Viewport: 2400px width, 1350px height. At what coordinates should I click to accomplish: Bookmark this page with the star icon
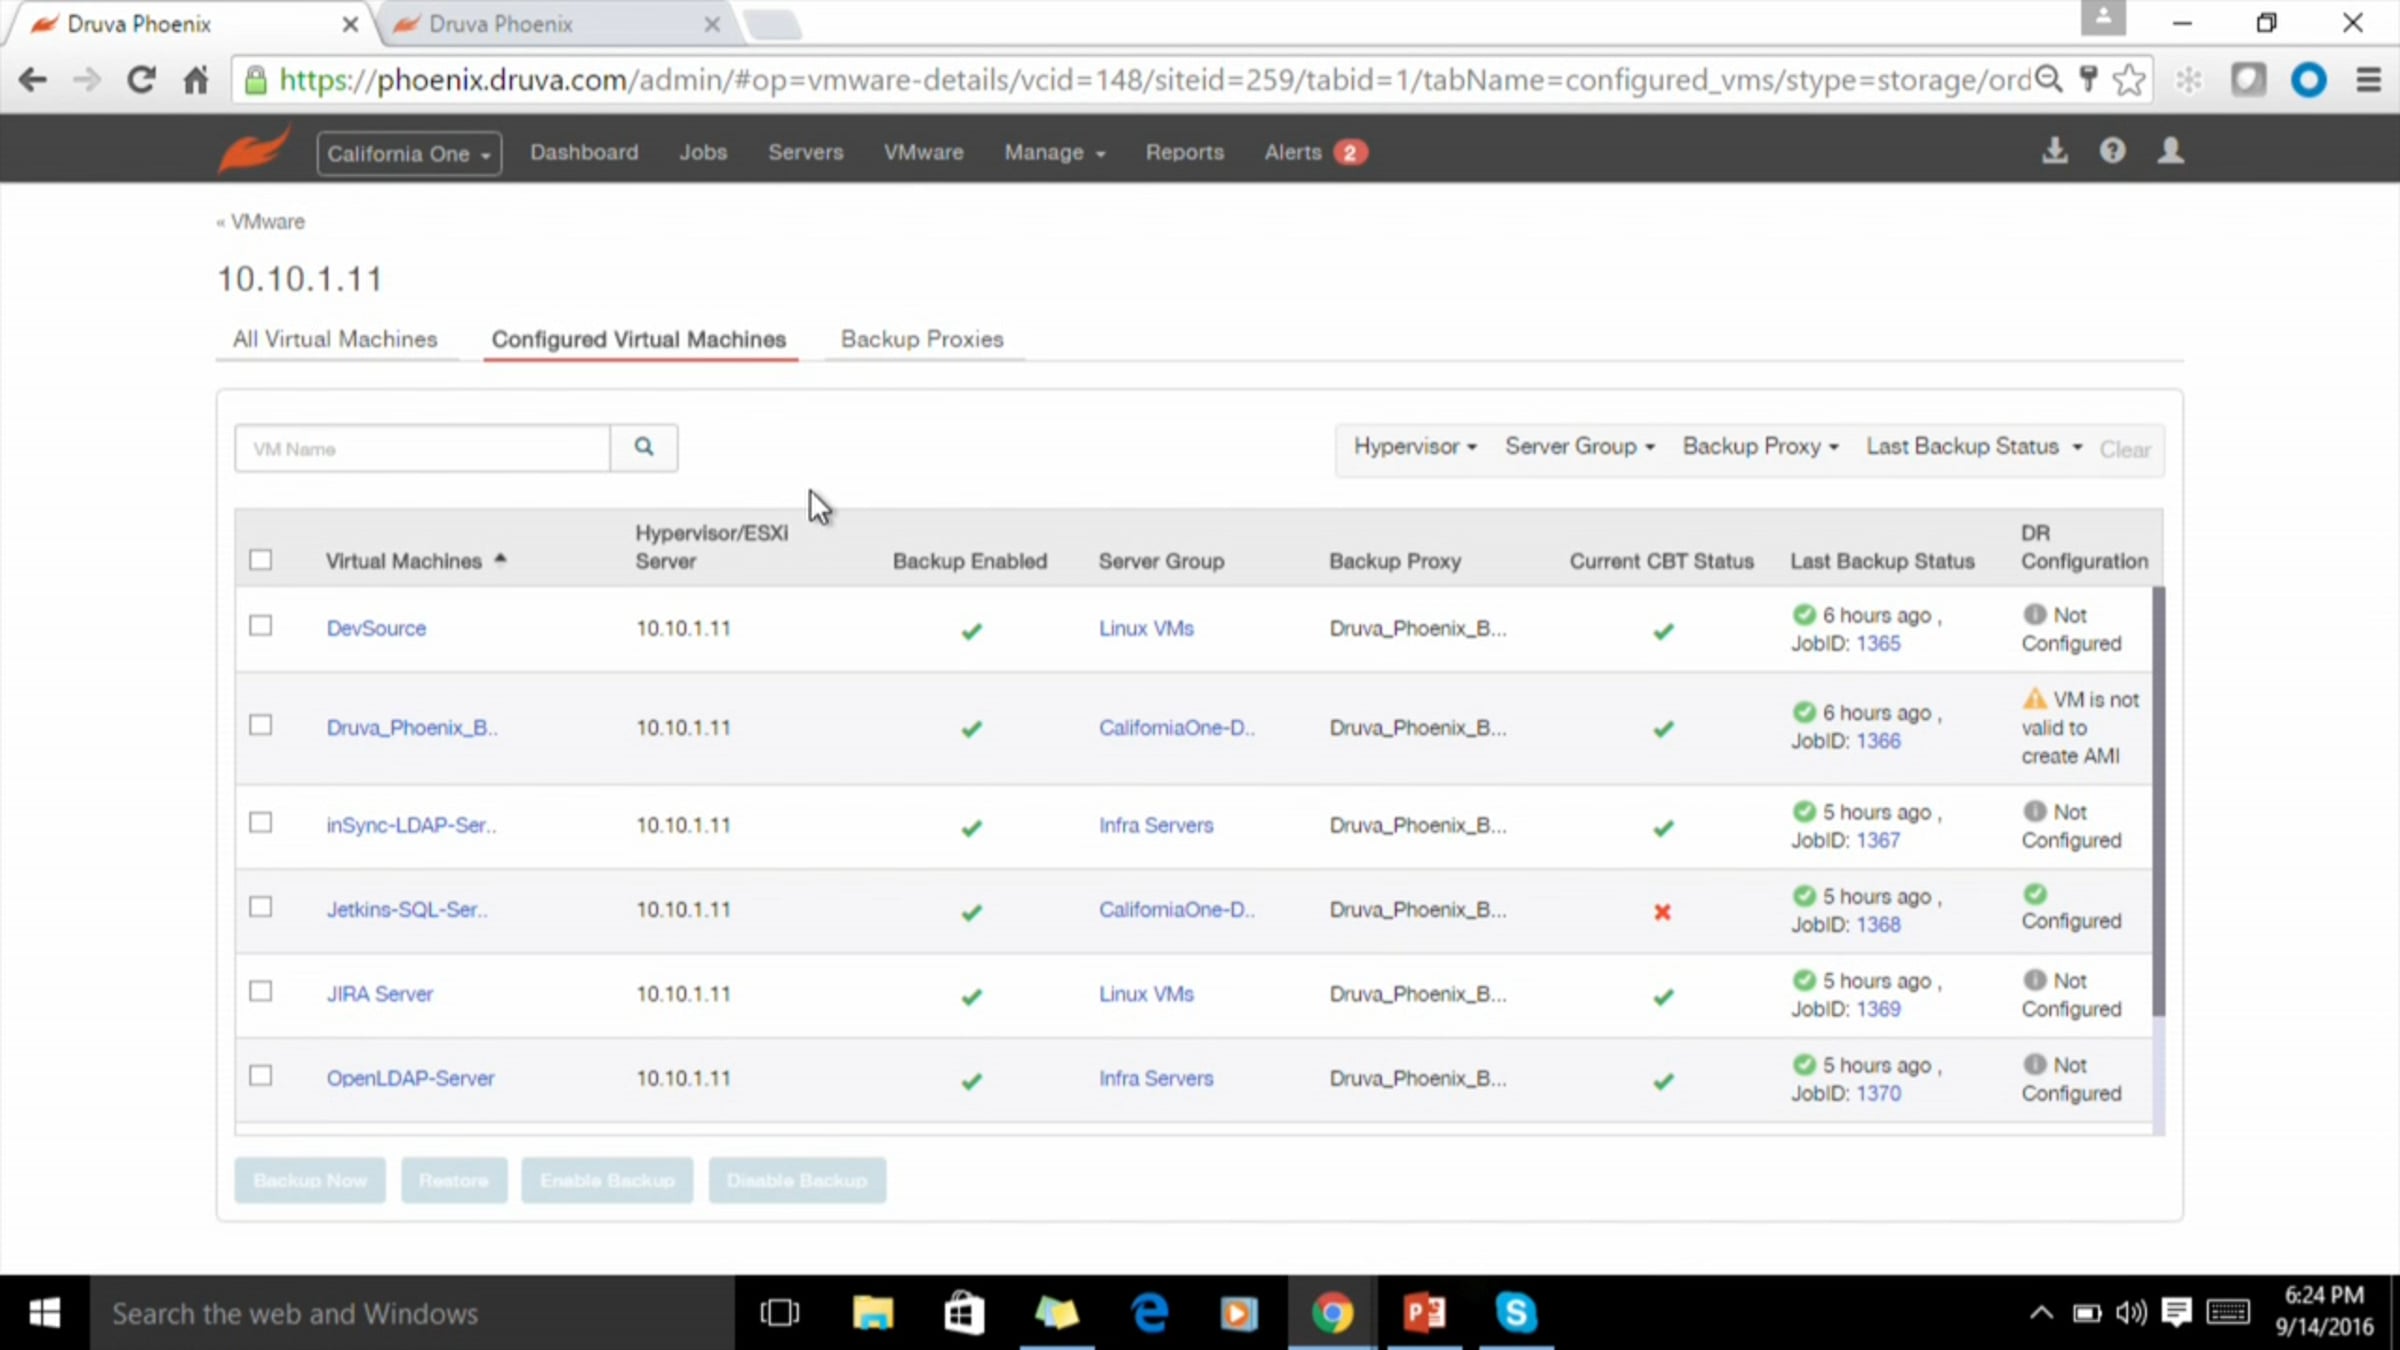[2129, 80]
